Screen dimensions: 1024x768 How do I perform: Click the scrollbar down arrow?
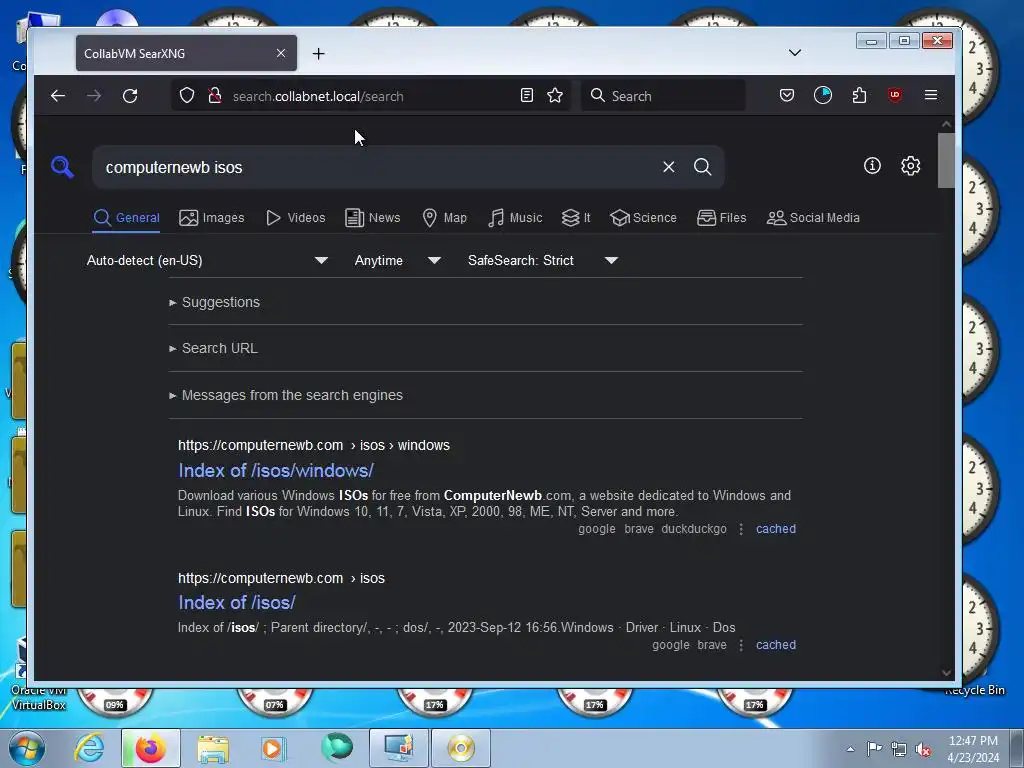click(x=946, y=673)
